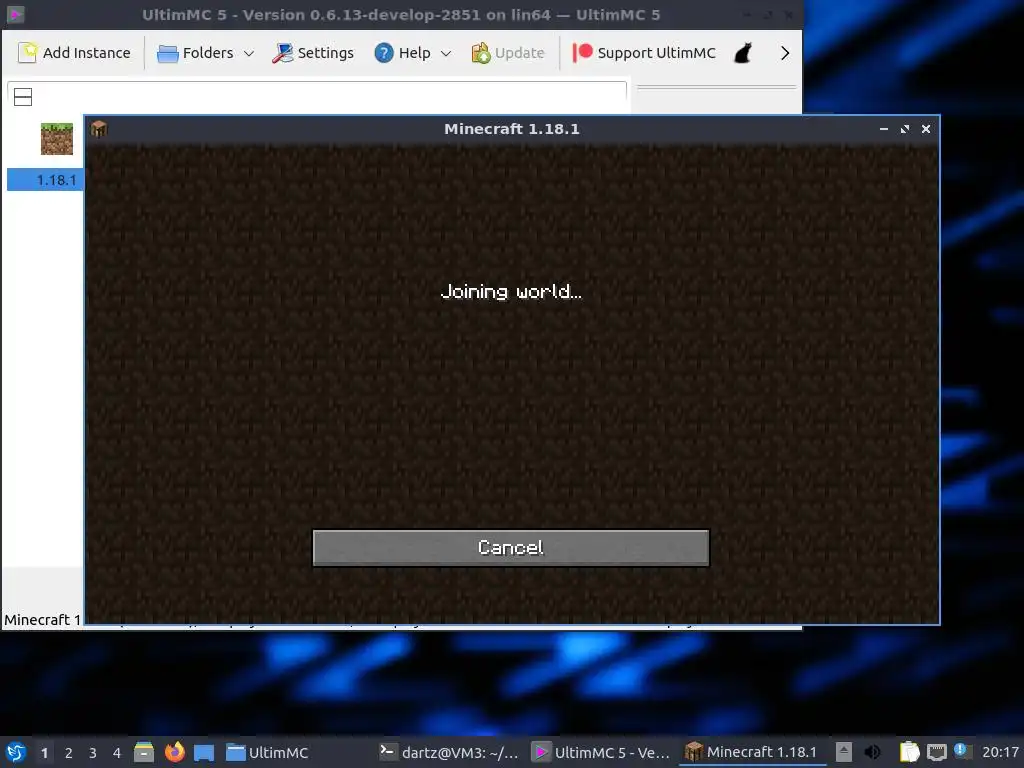
Task: Collapse the instance group toggle
Action: 23,97
